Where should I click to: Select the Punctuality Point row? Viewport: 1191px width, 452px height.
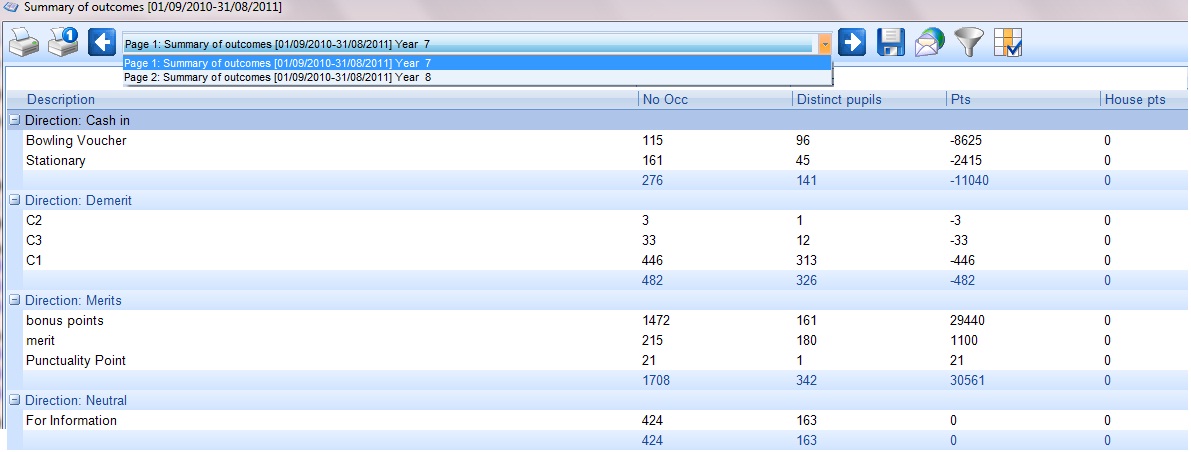[x=605, y=360]
